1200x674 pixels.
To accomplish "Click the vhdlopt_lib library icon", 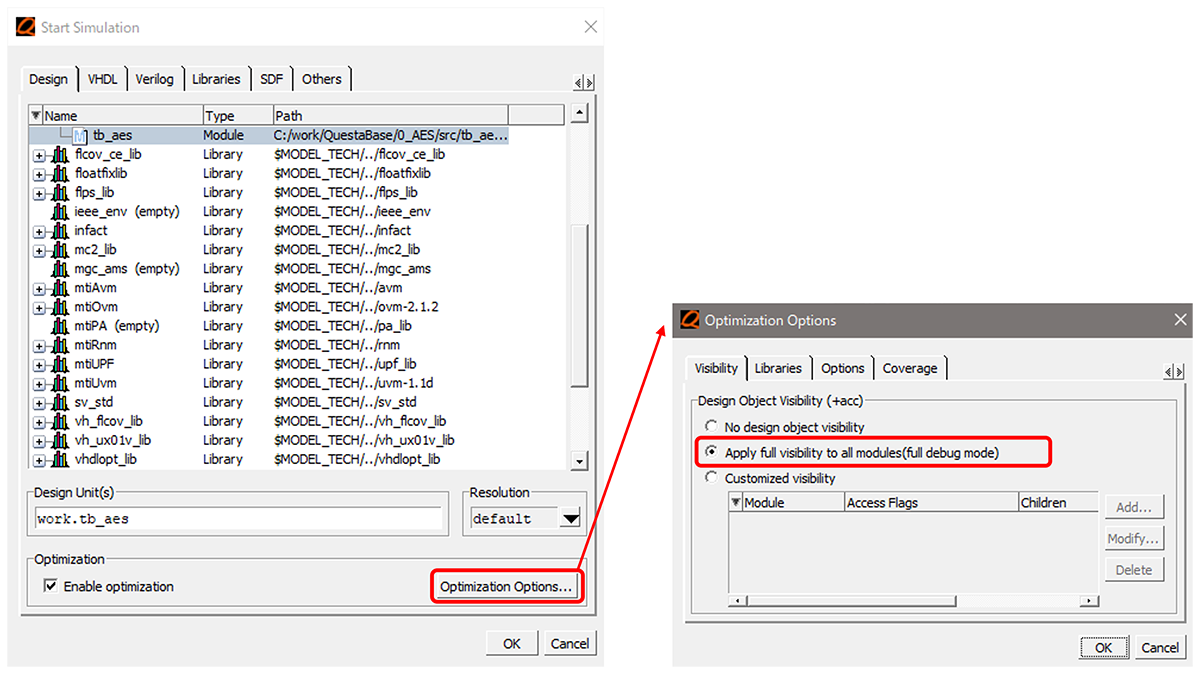I will [x=59, y=460].
